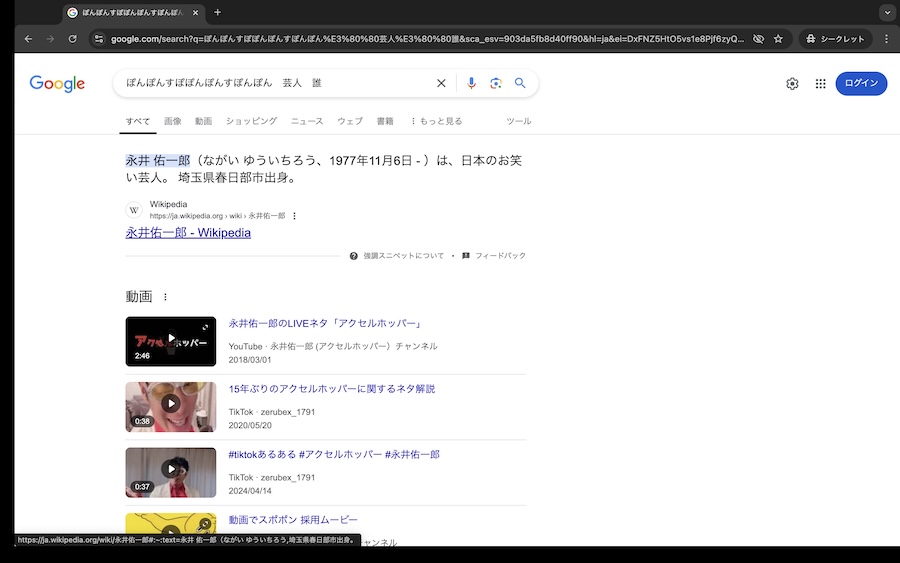The height and width of the screenshot is (563, 900).
Task: Click the Google logo
Action: pos(57,83)
